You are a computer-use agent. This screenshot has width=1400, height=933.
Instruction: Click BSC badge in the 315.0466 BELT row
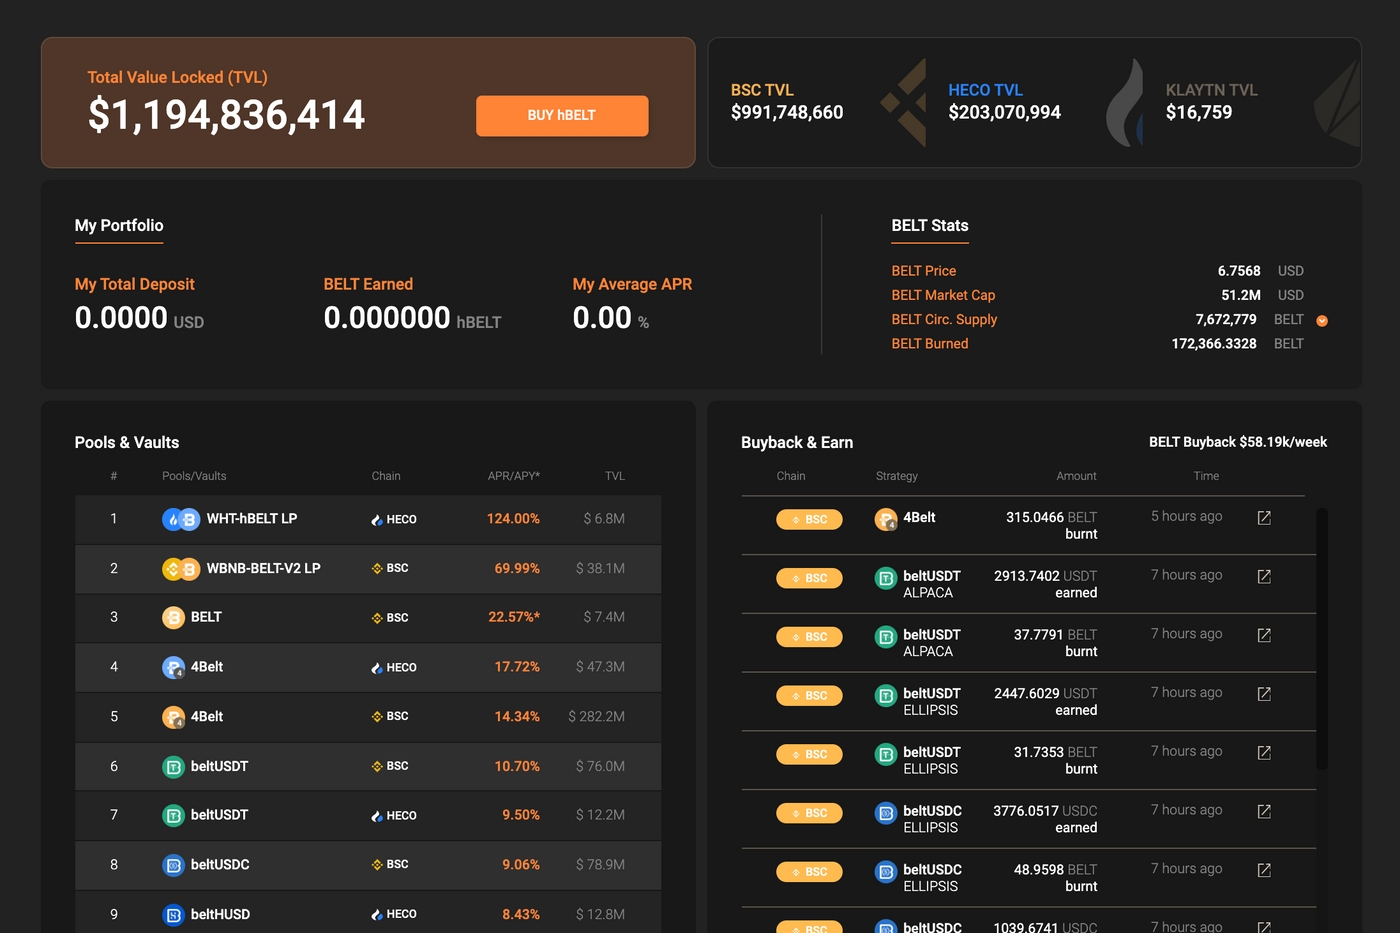click(810, 520)
